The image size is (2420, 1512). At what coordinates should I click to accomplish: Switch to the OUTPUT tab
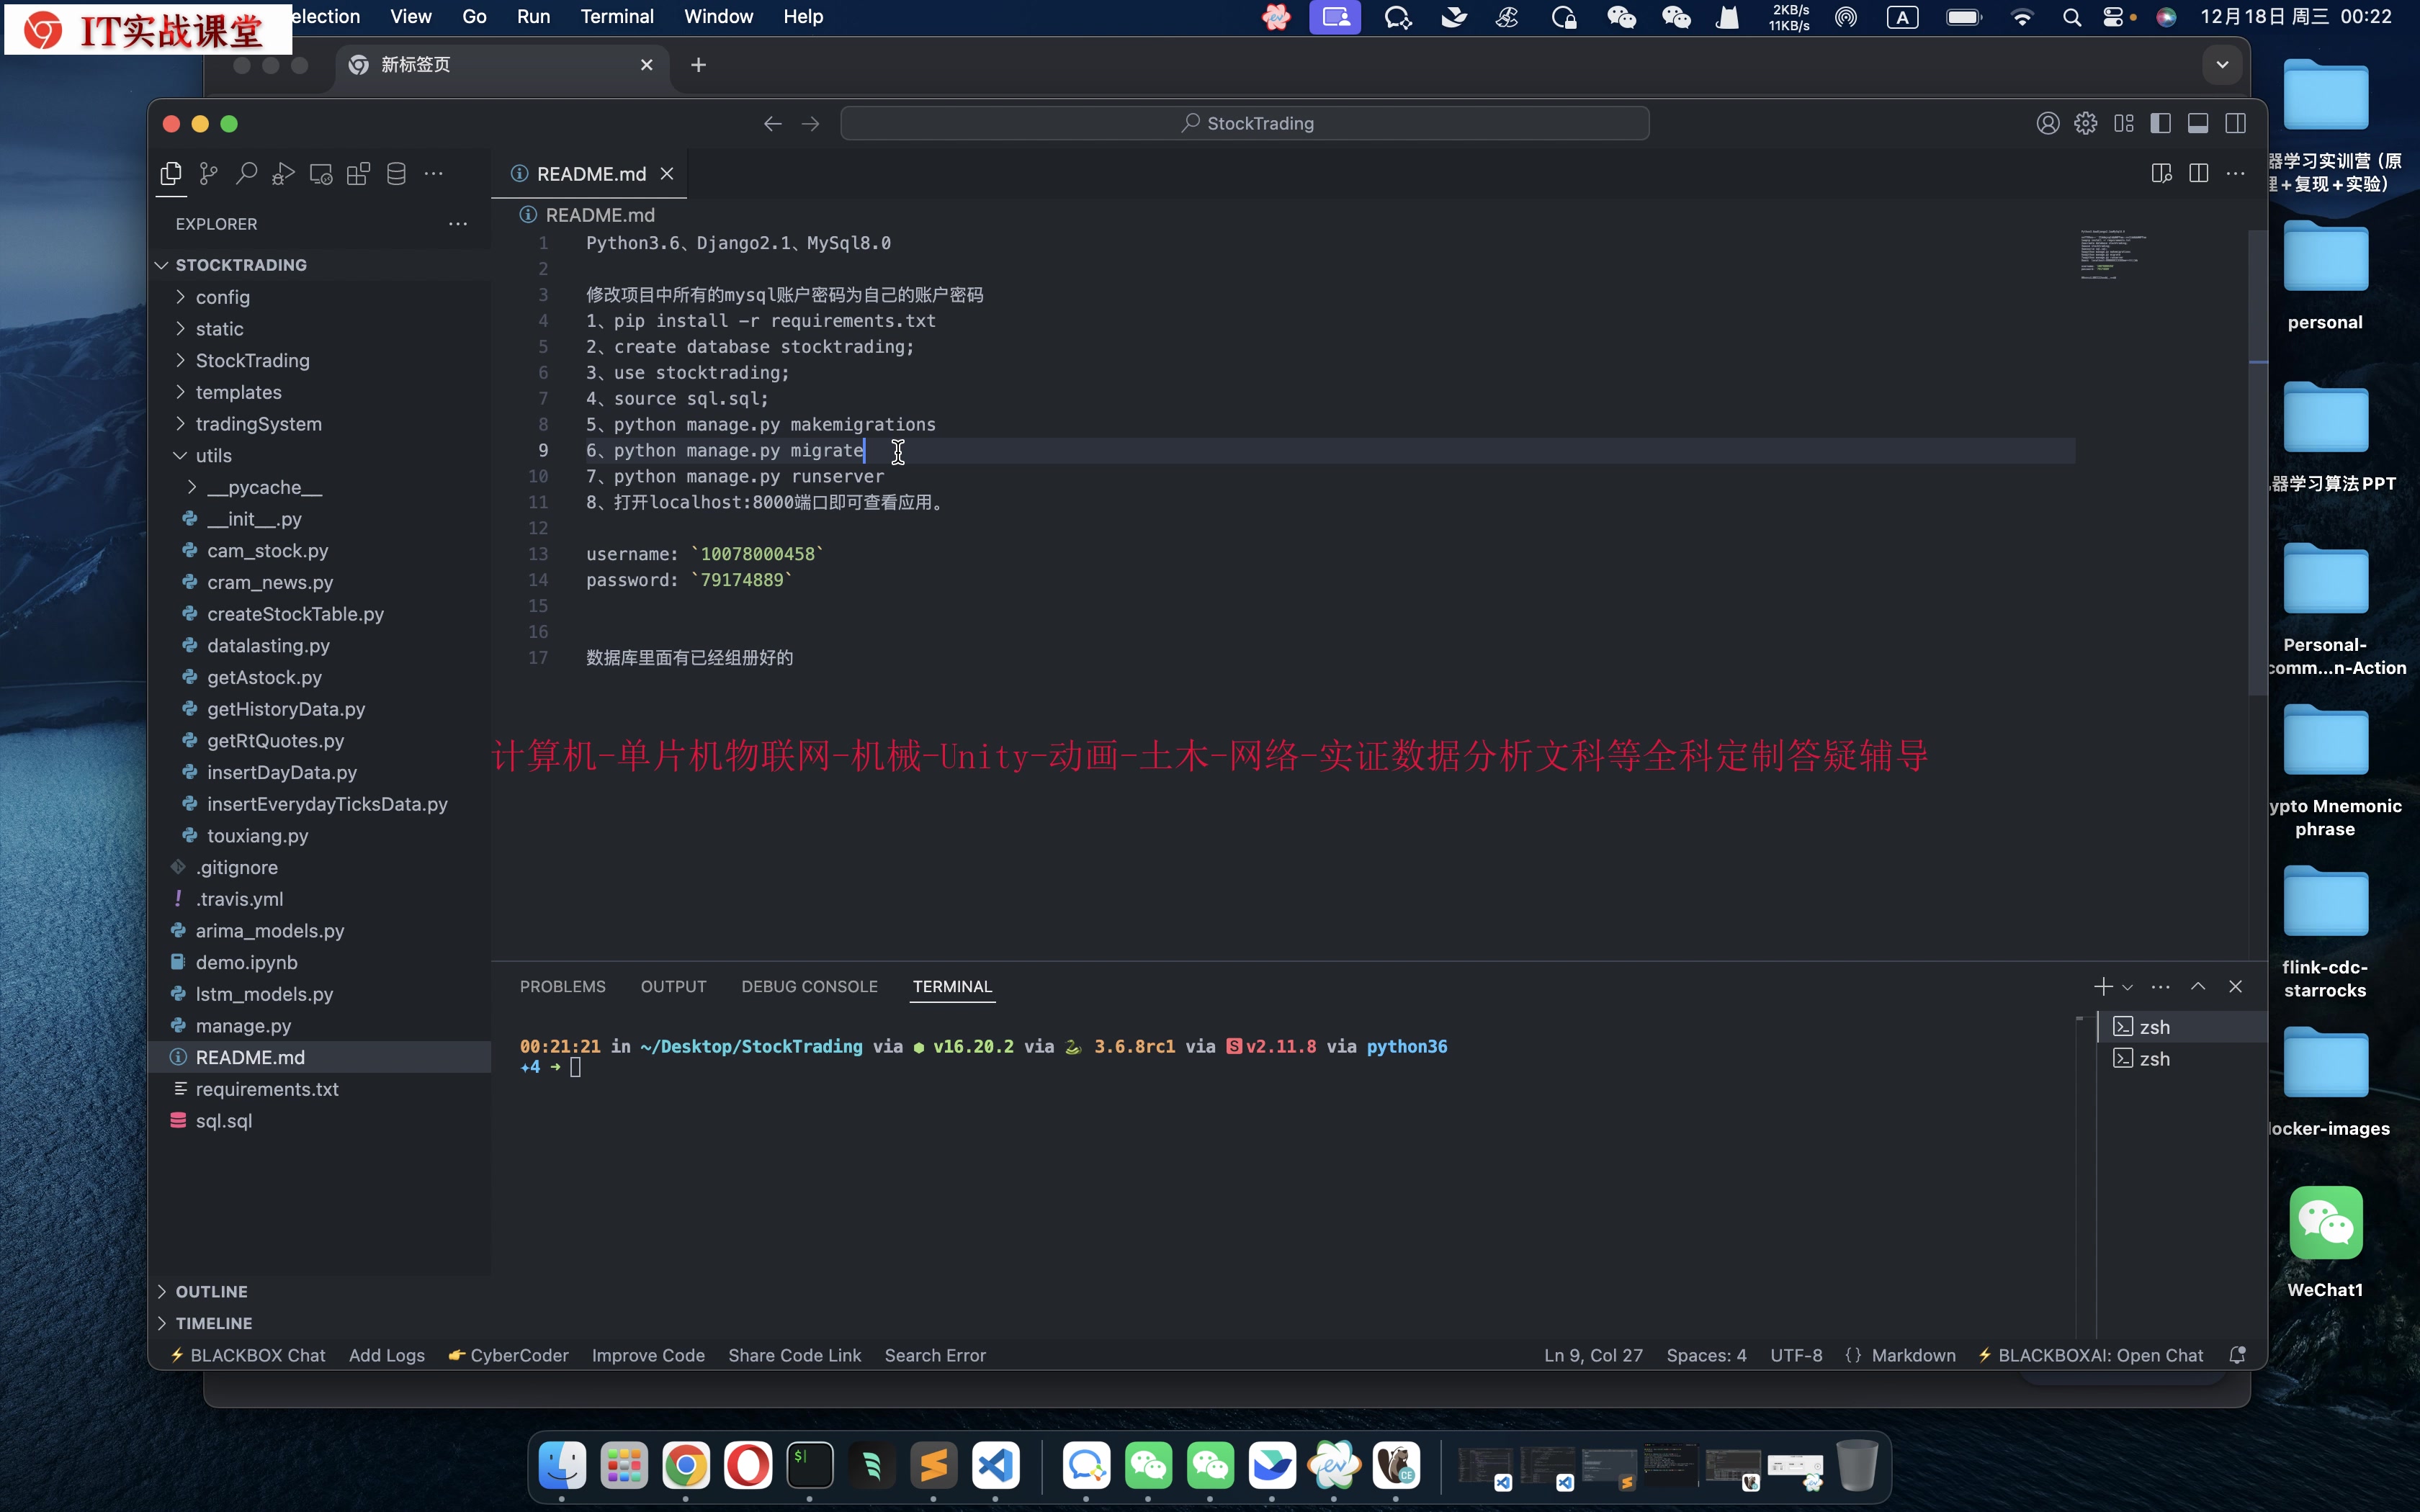point(673,986)
